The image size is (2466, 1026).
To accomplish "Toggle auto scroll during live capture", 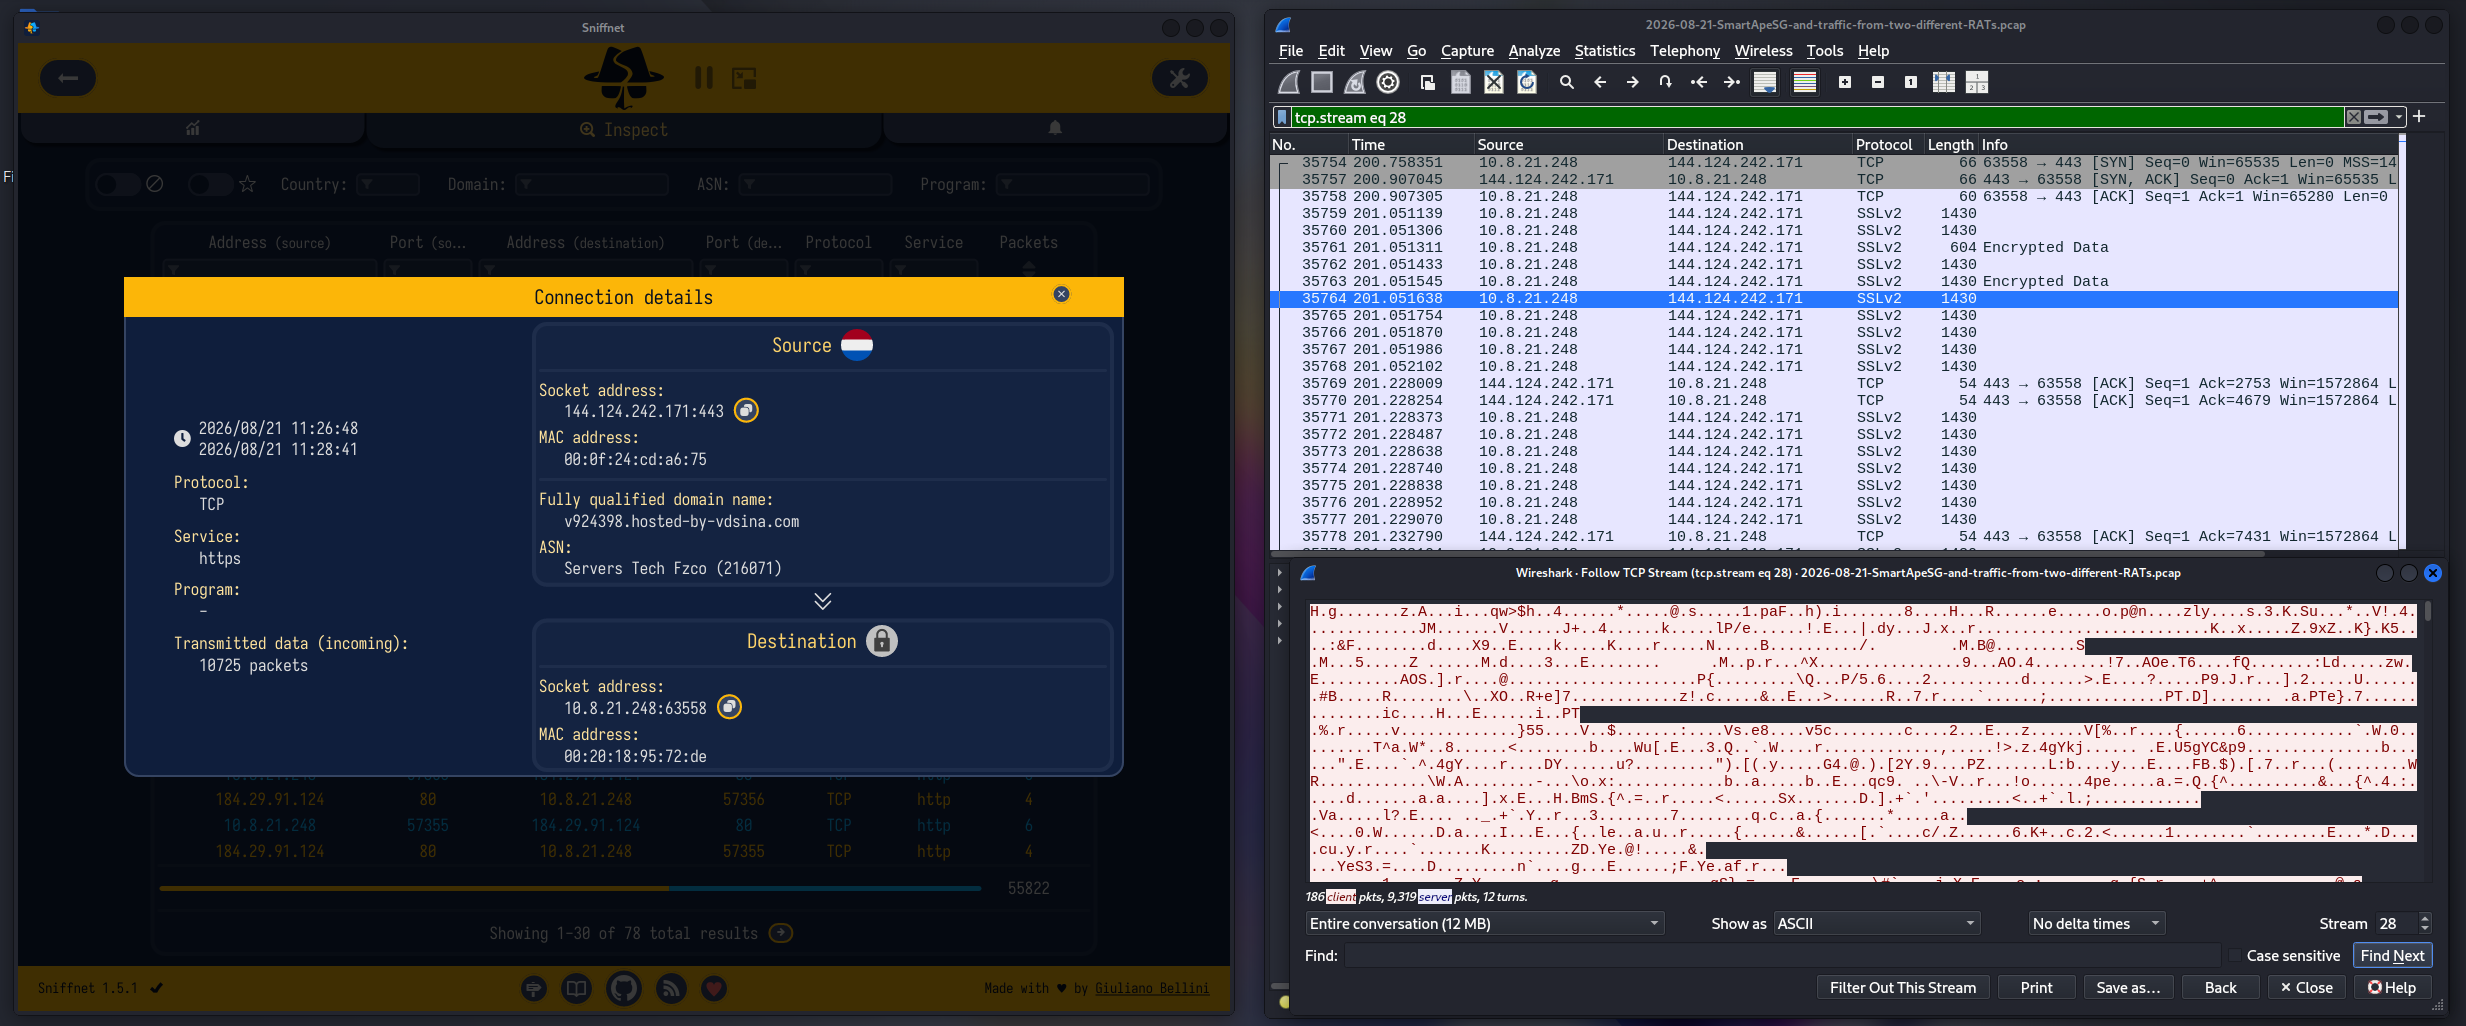I will click(1765, 83).
